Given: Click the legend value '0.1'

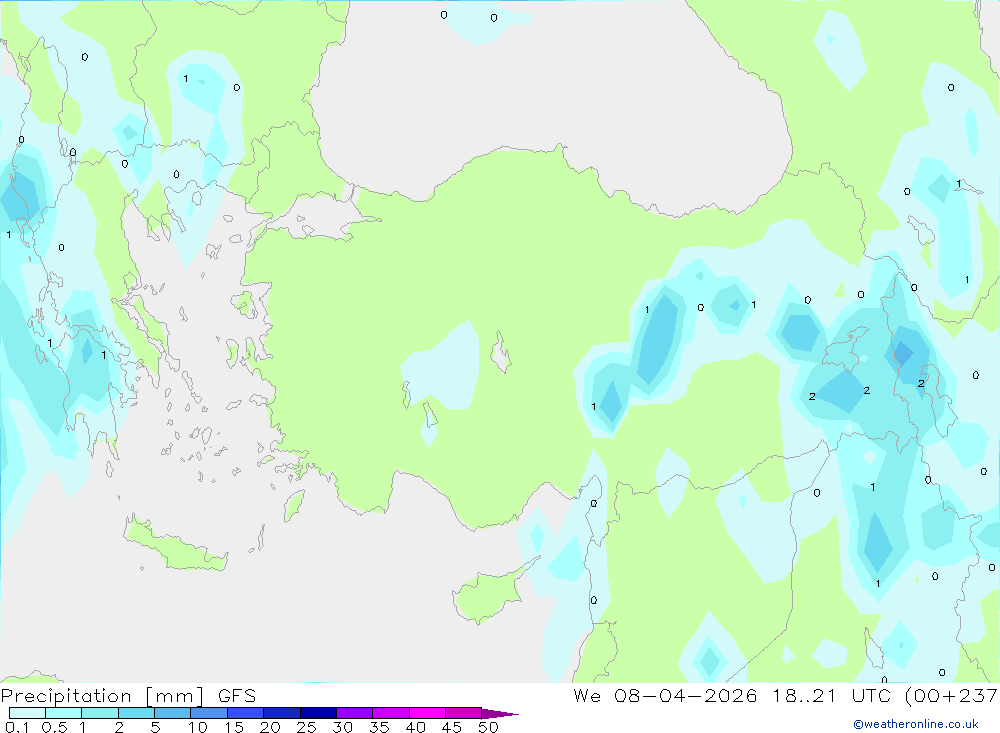Looking at the screenshot, I should (17, 727).
